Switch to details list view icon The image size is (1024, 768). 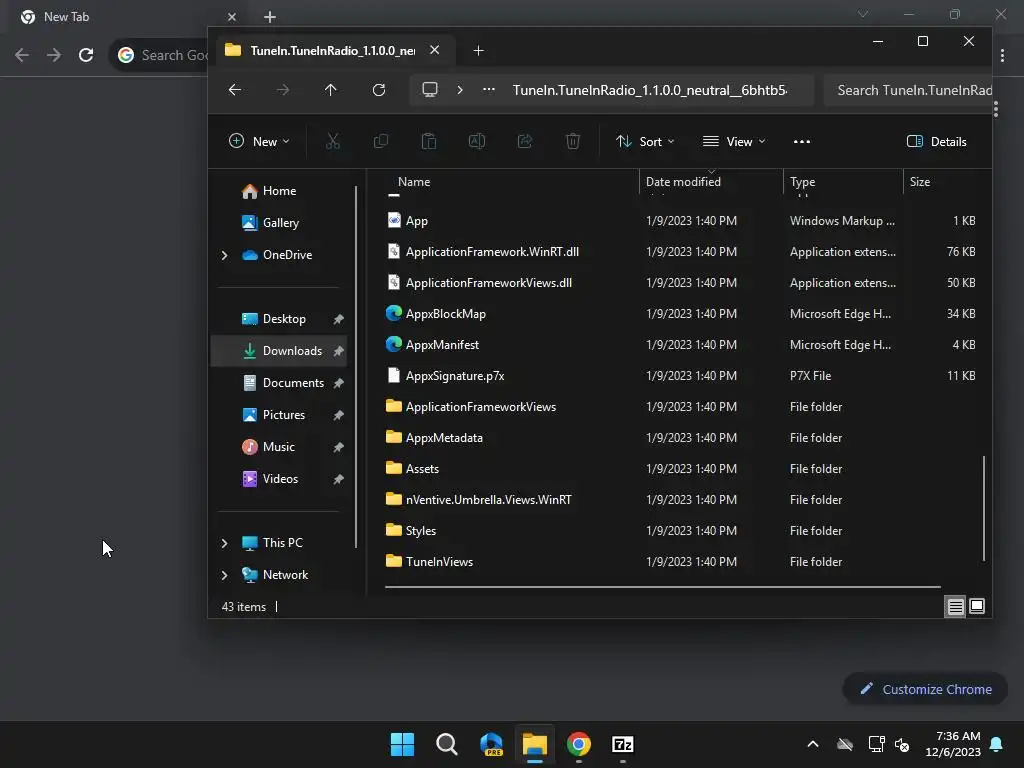(x=955, y=607)
